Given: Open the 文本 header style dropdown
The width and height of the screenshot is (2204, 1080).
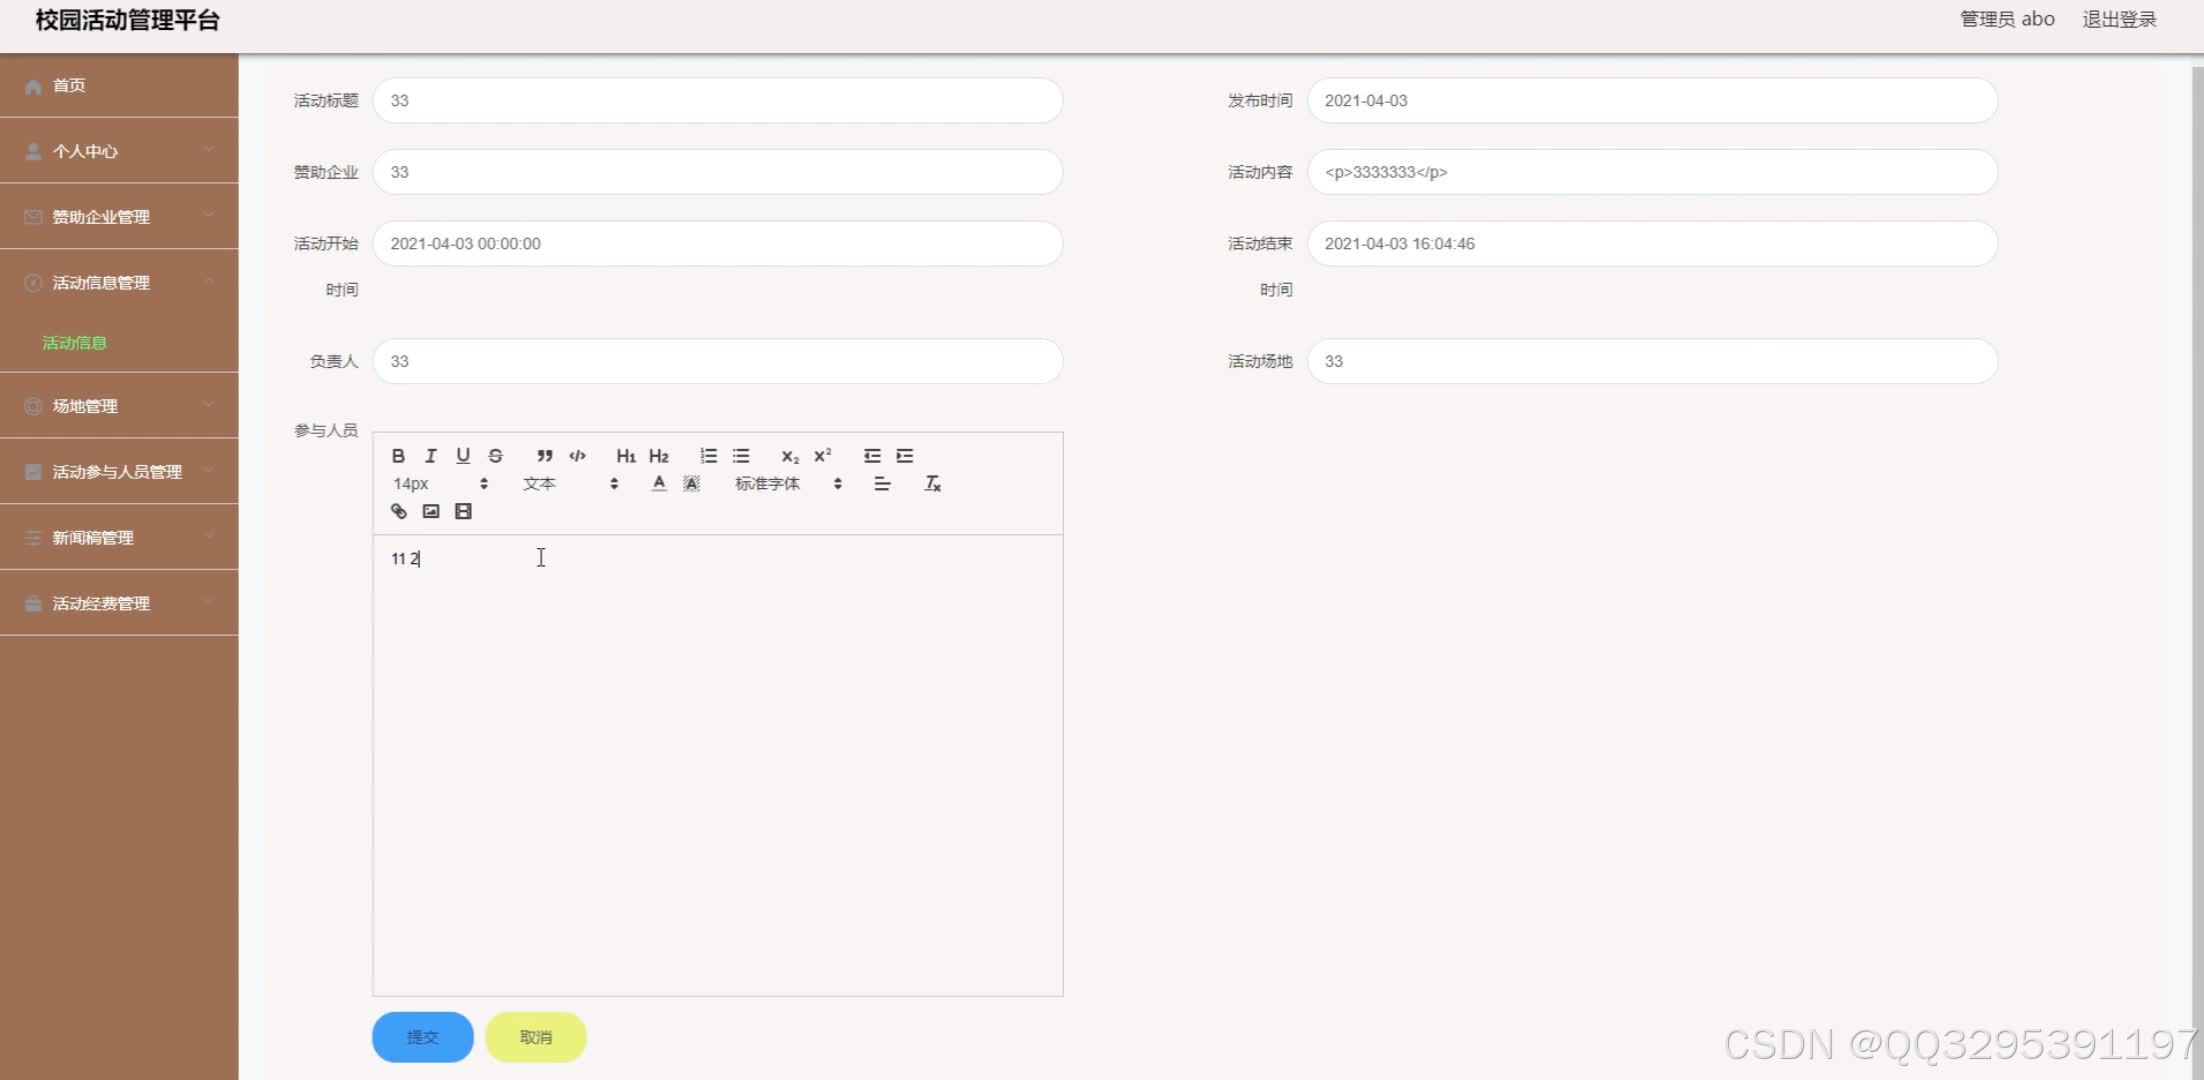Looking at the screenshot, I should tap(570, 484).
